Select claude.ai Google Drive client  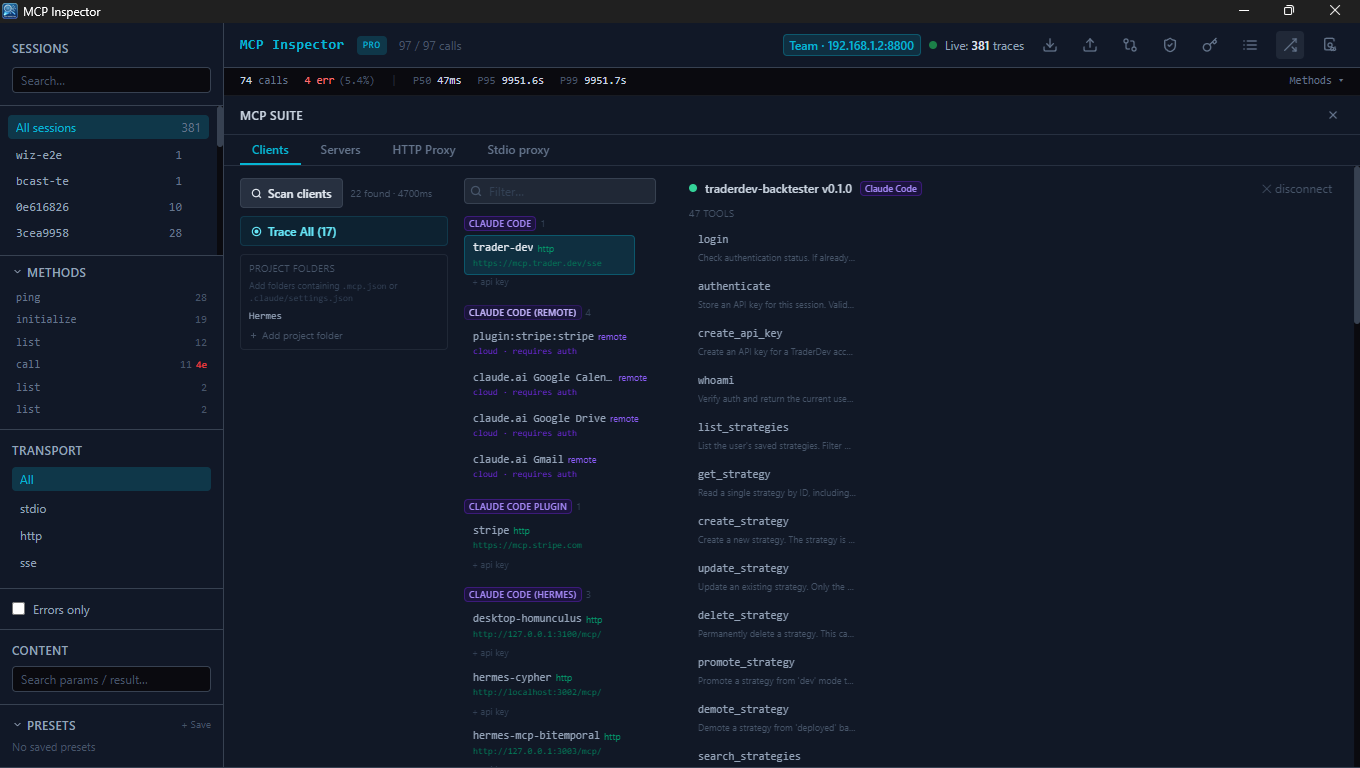[549, 425]
